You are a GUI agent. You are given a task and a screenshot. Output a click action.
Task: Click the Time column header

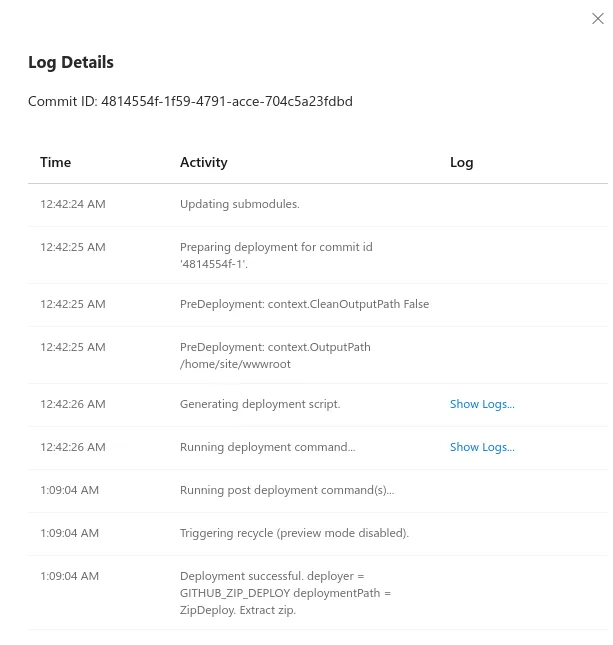click(56, 162)
